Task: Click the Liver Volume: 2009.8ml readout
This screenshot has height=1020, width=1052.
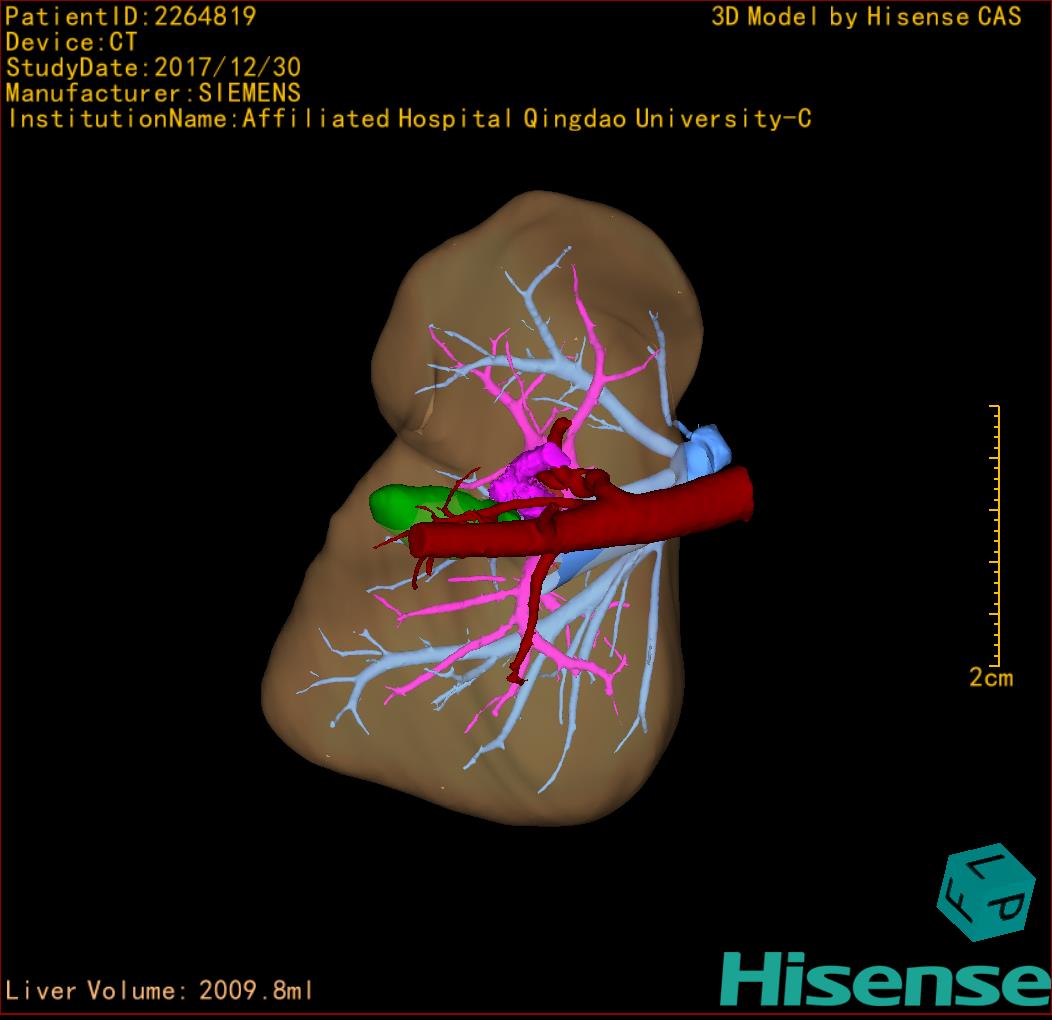Action: pos(160,991)
